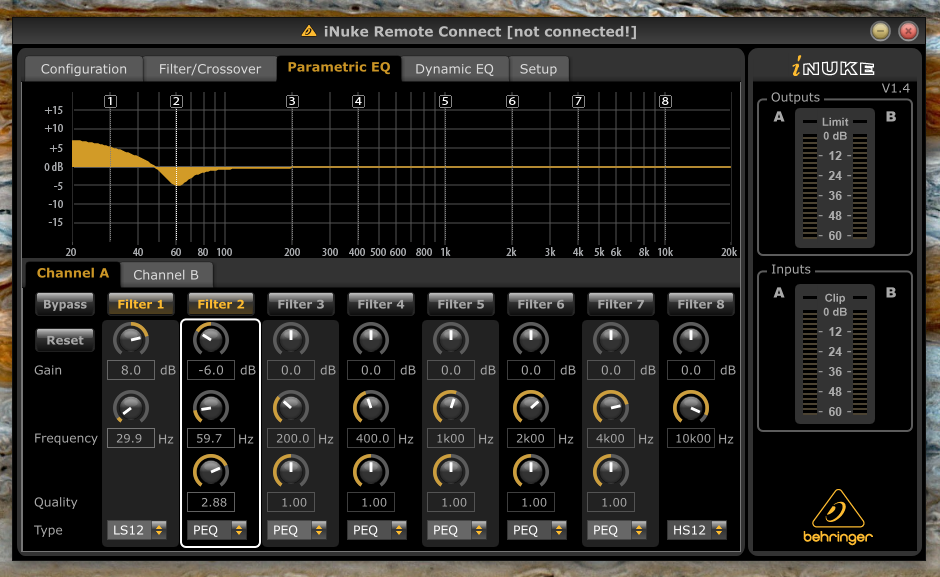Click Filter 1 frequency field 29.9
The image size is (940, 577).
[x=131, y=438]
